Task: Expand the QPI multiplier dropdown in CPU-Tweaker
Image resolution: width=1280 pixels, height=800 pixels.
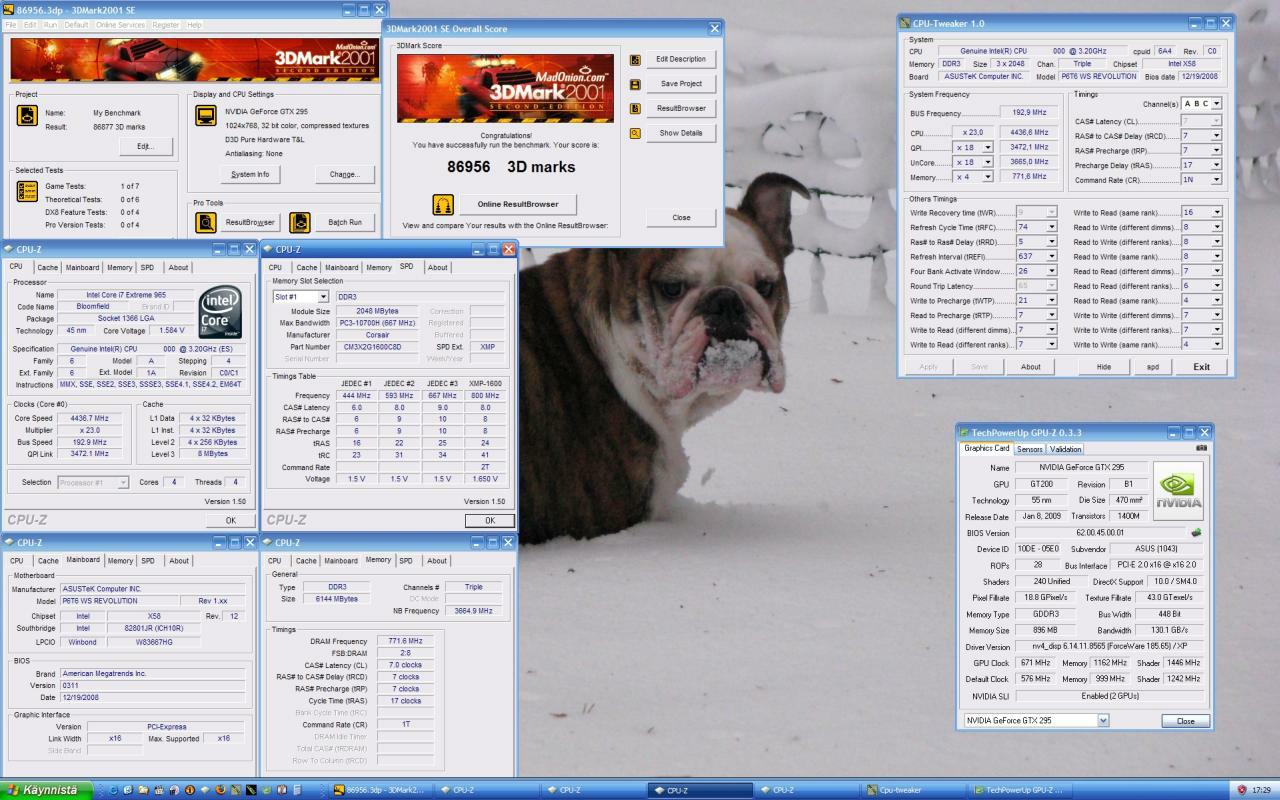Action: pyautogui.click(x=987, y=147)
